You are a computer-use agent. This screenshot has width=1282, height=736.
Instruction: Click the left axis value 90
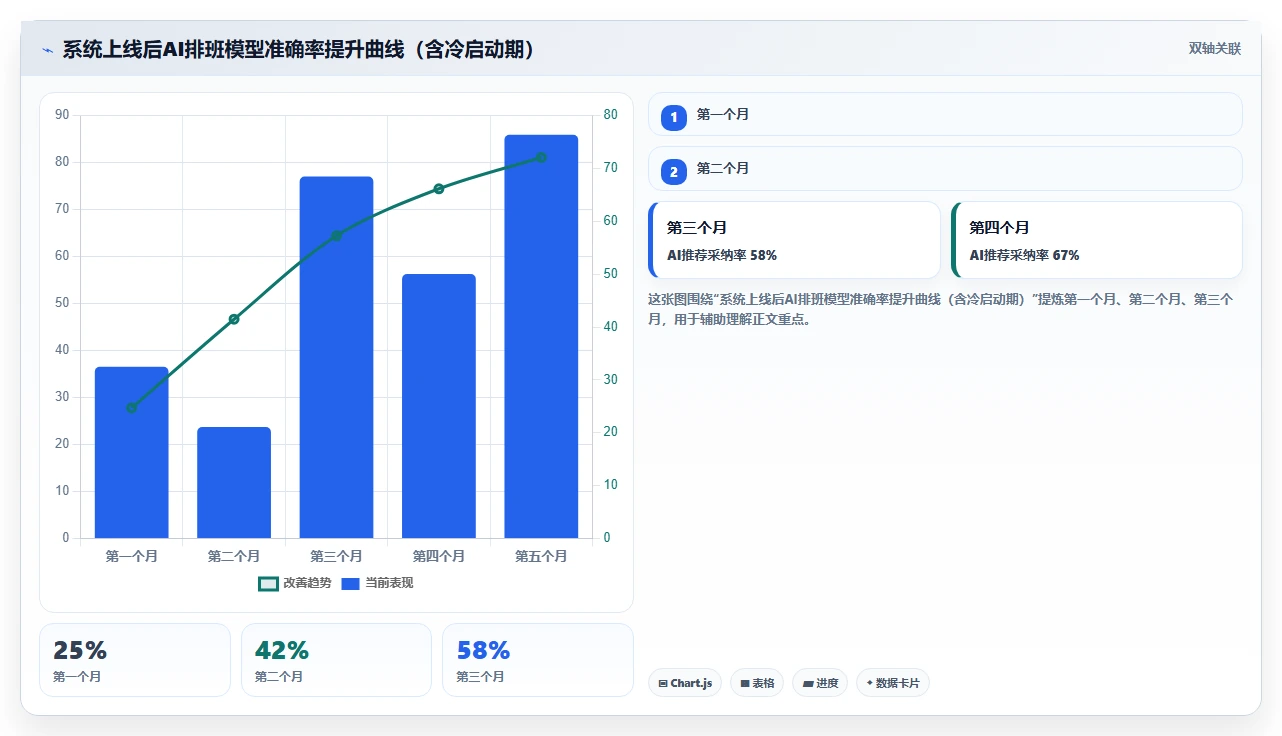62,115
